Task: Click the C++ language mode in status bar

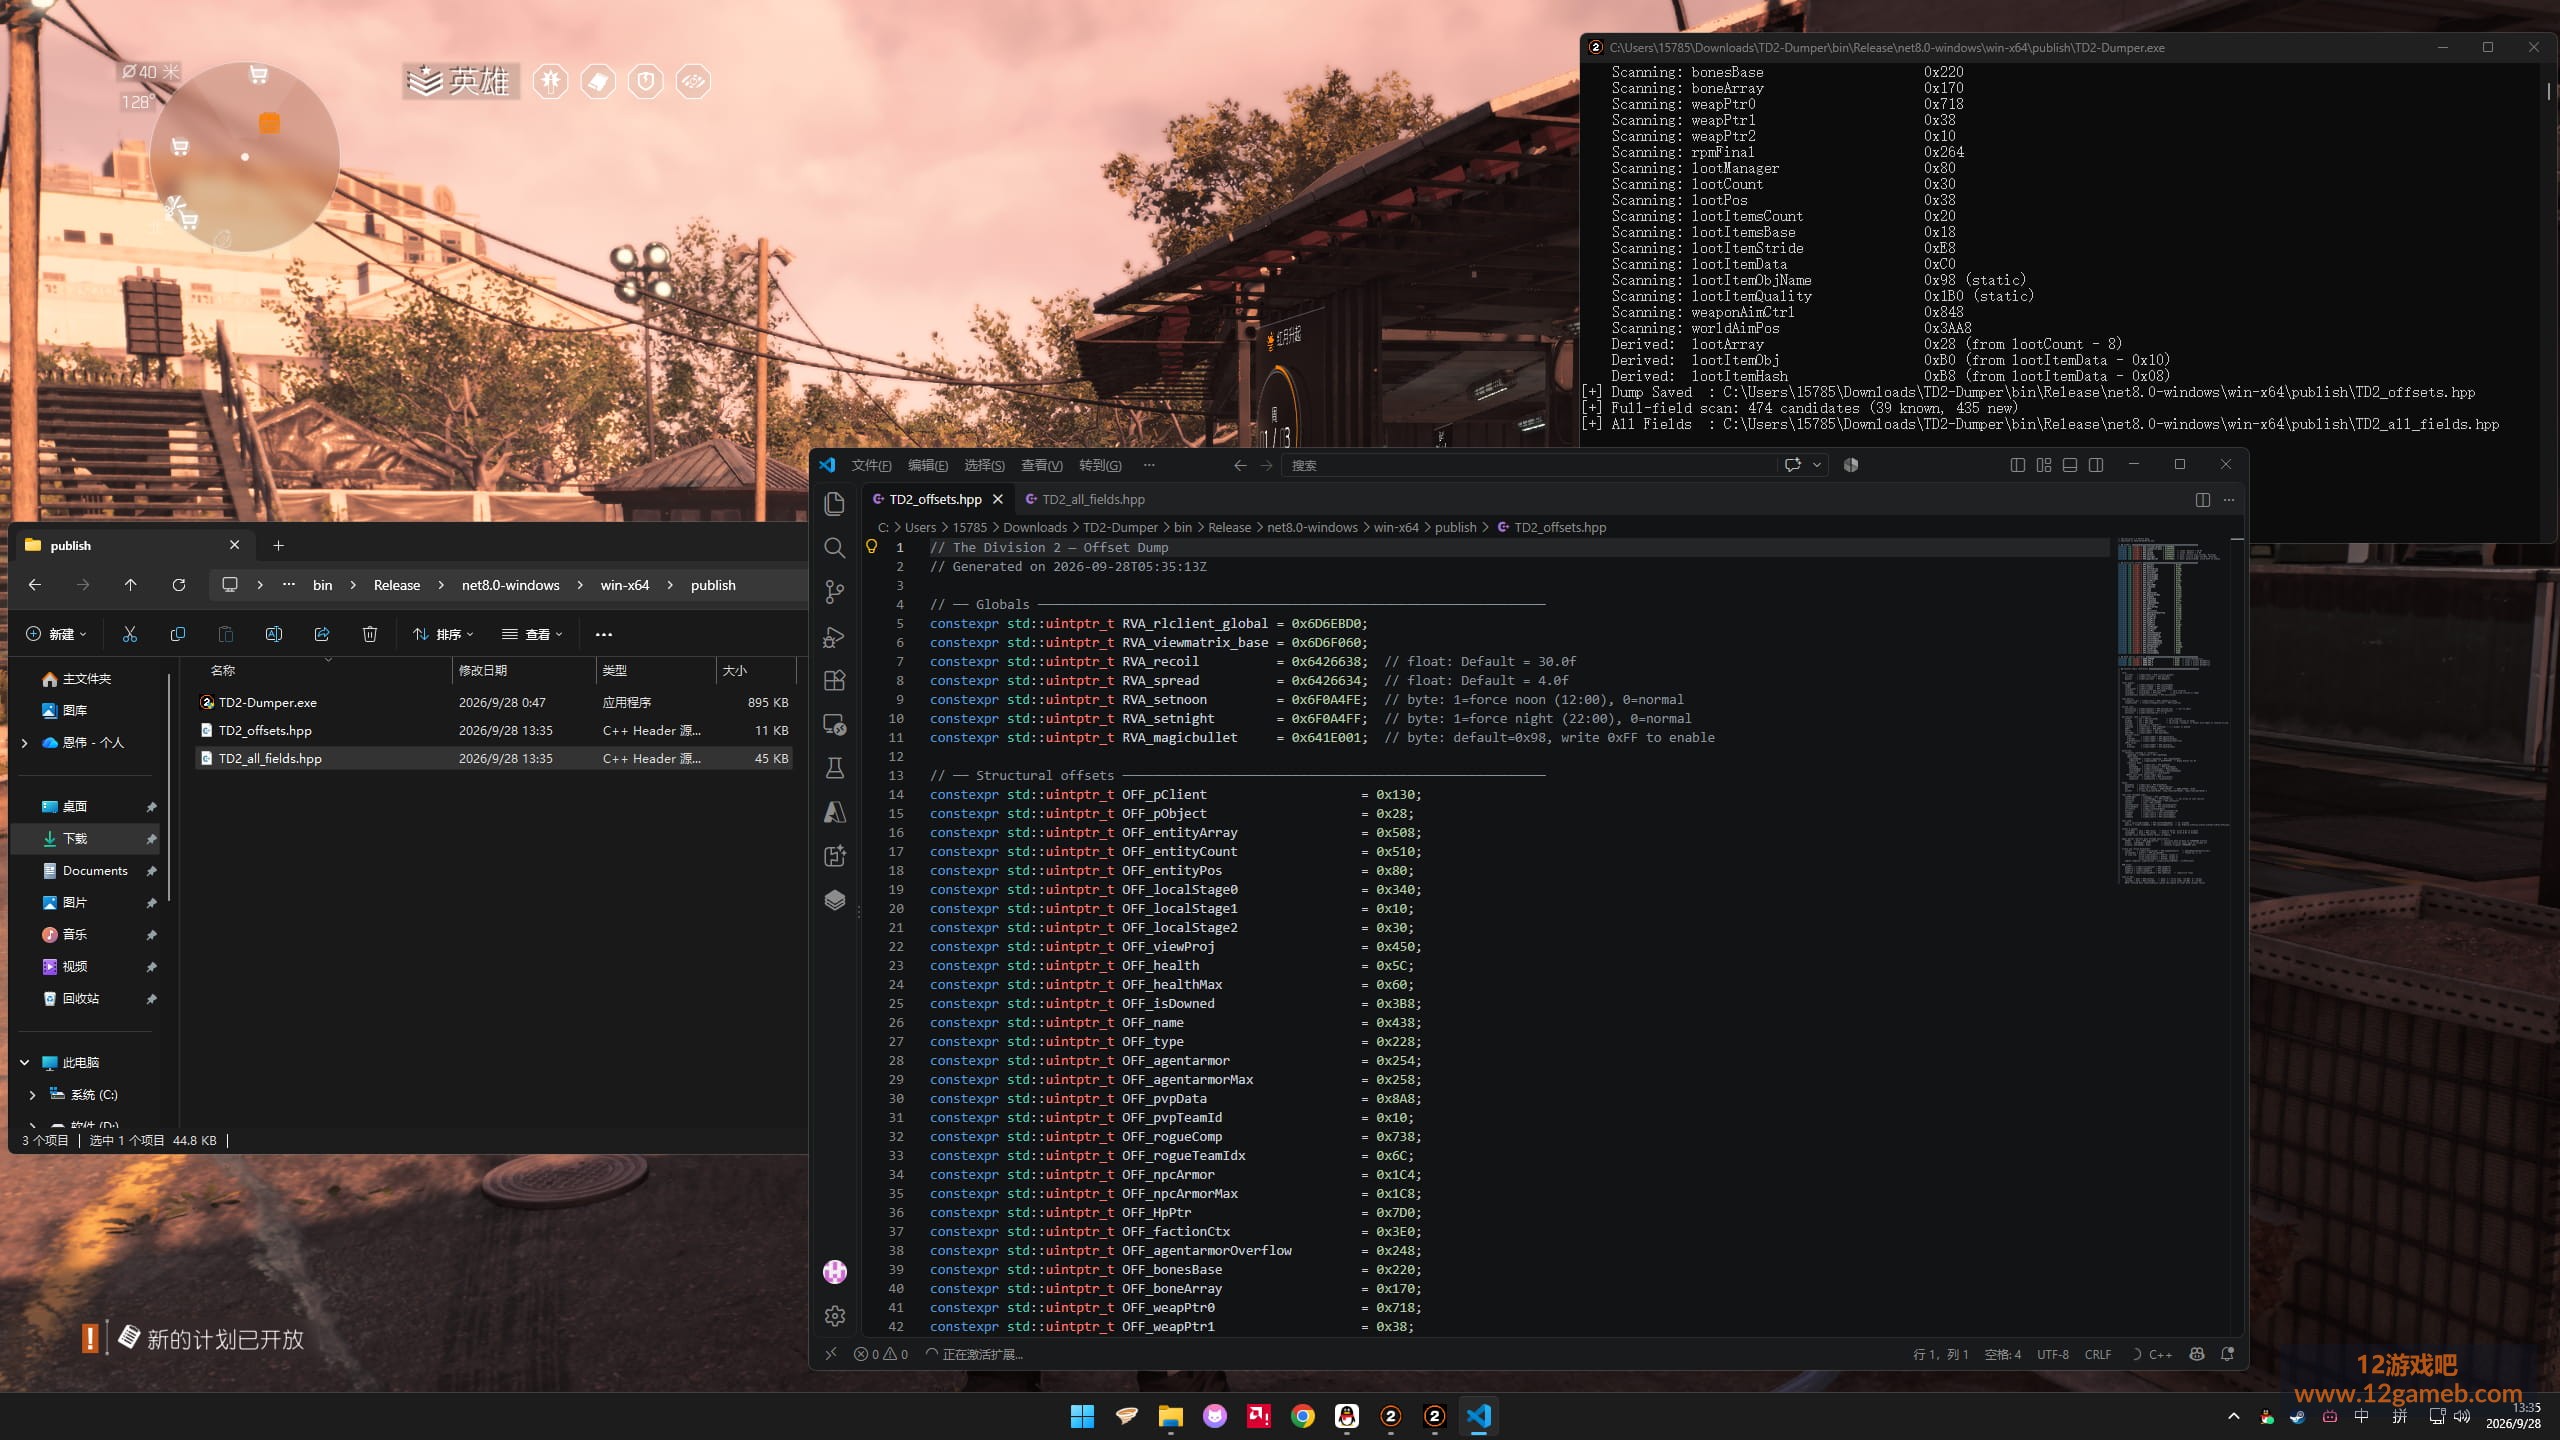Action: pos(2160,1354)
